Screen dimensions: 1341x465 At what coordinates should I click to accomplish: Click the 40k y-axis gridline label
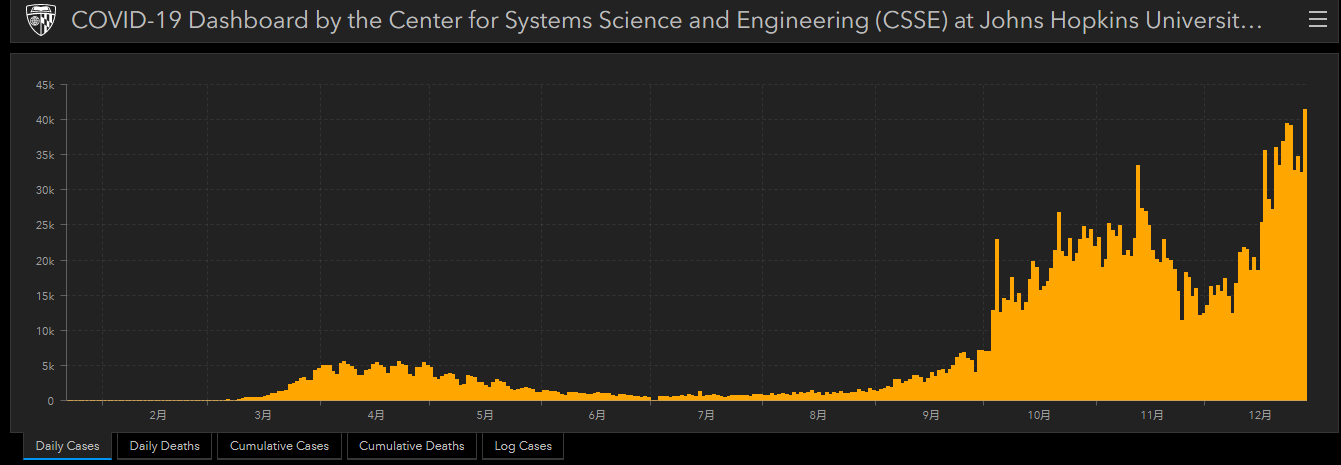click(x=45, y=120)
